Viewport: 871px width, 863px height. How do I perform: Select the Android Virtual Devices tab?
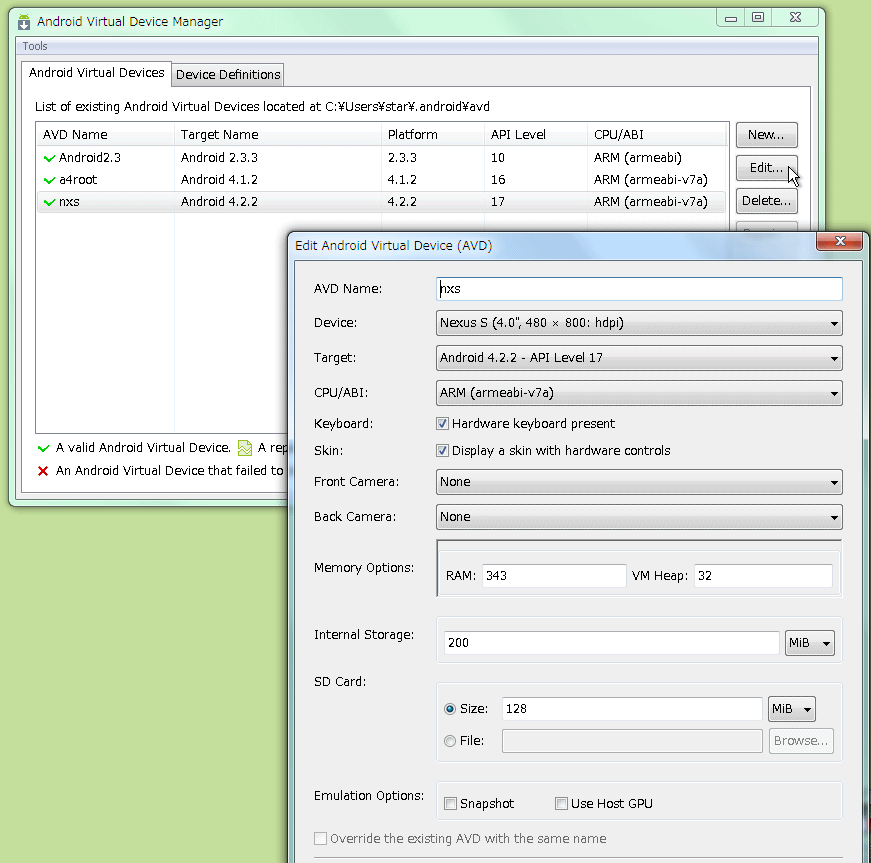(x=97, y=73)
